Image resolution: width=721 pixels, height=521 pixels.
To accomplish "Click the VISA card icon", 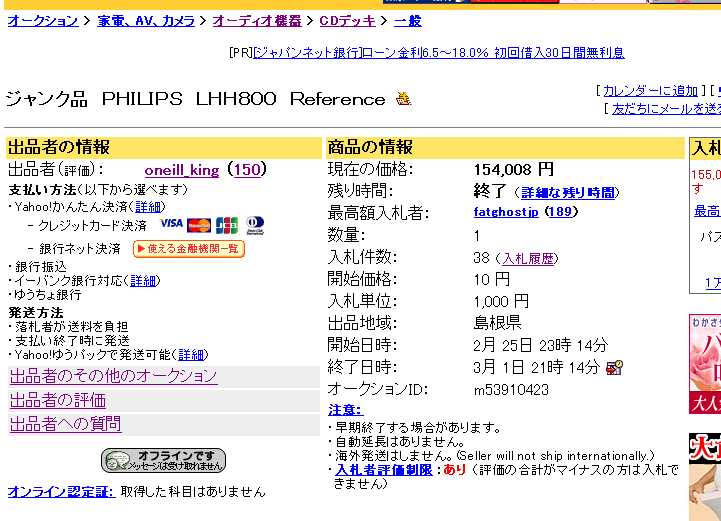I will (x=172, y=223).
